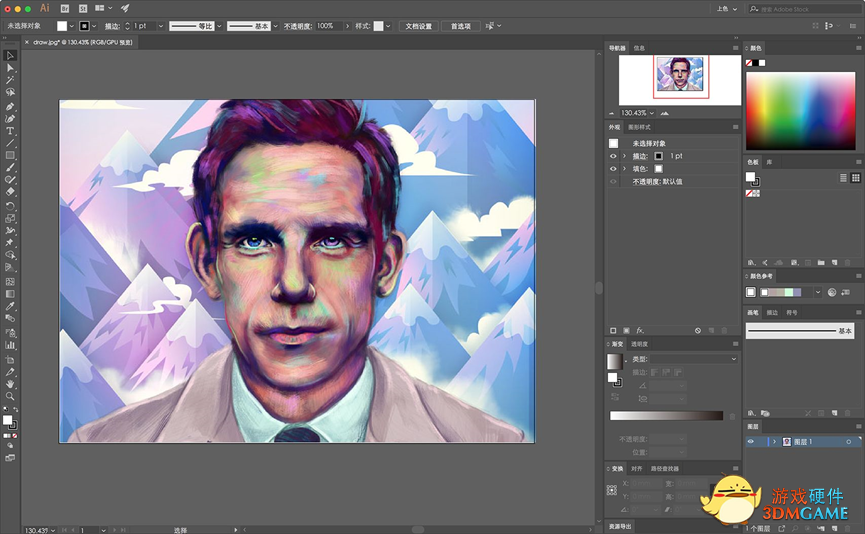Select the Shape Builder tool

[10, 255]
